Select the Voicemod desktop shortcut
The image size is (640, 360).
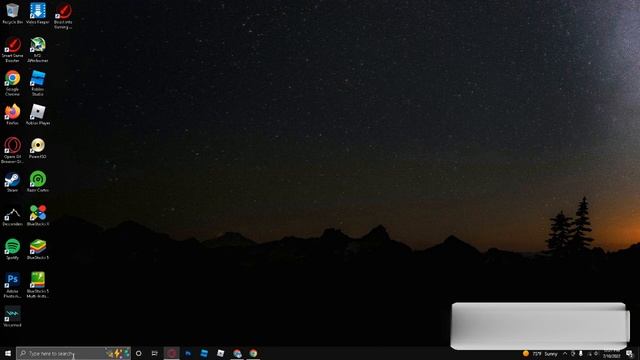(x=12, y=316)
